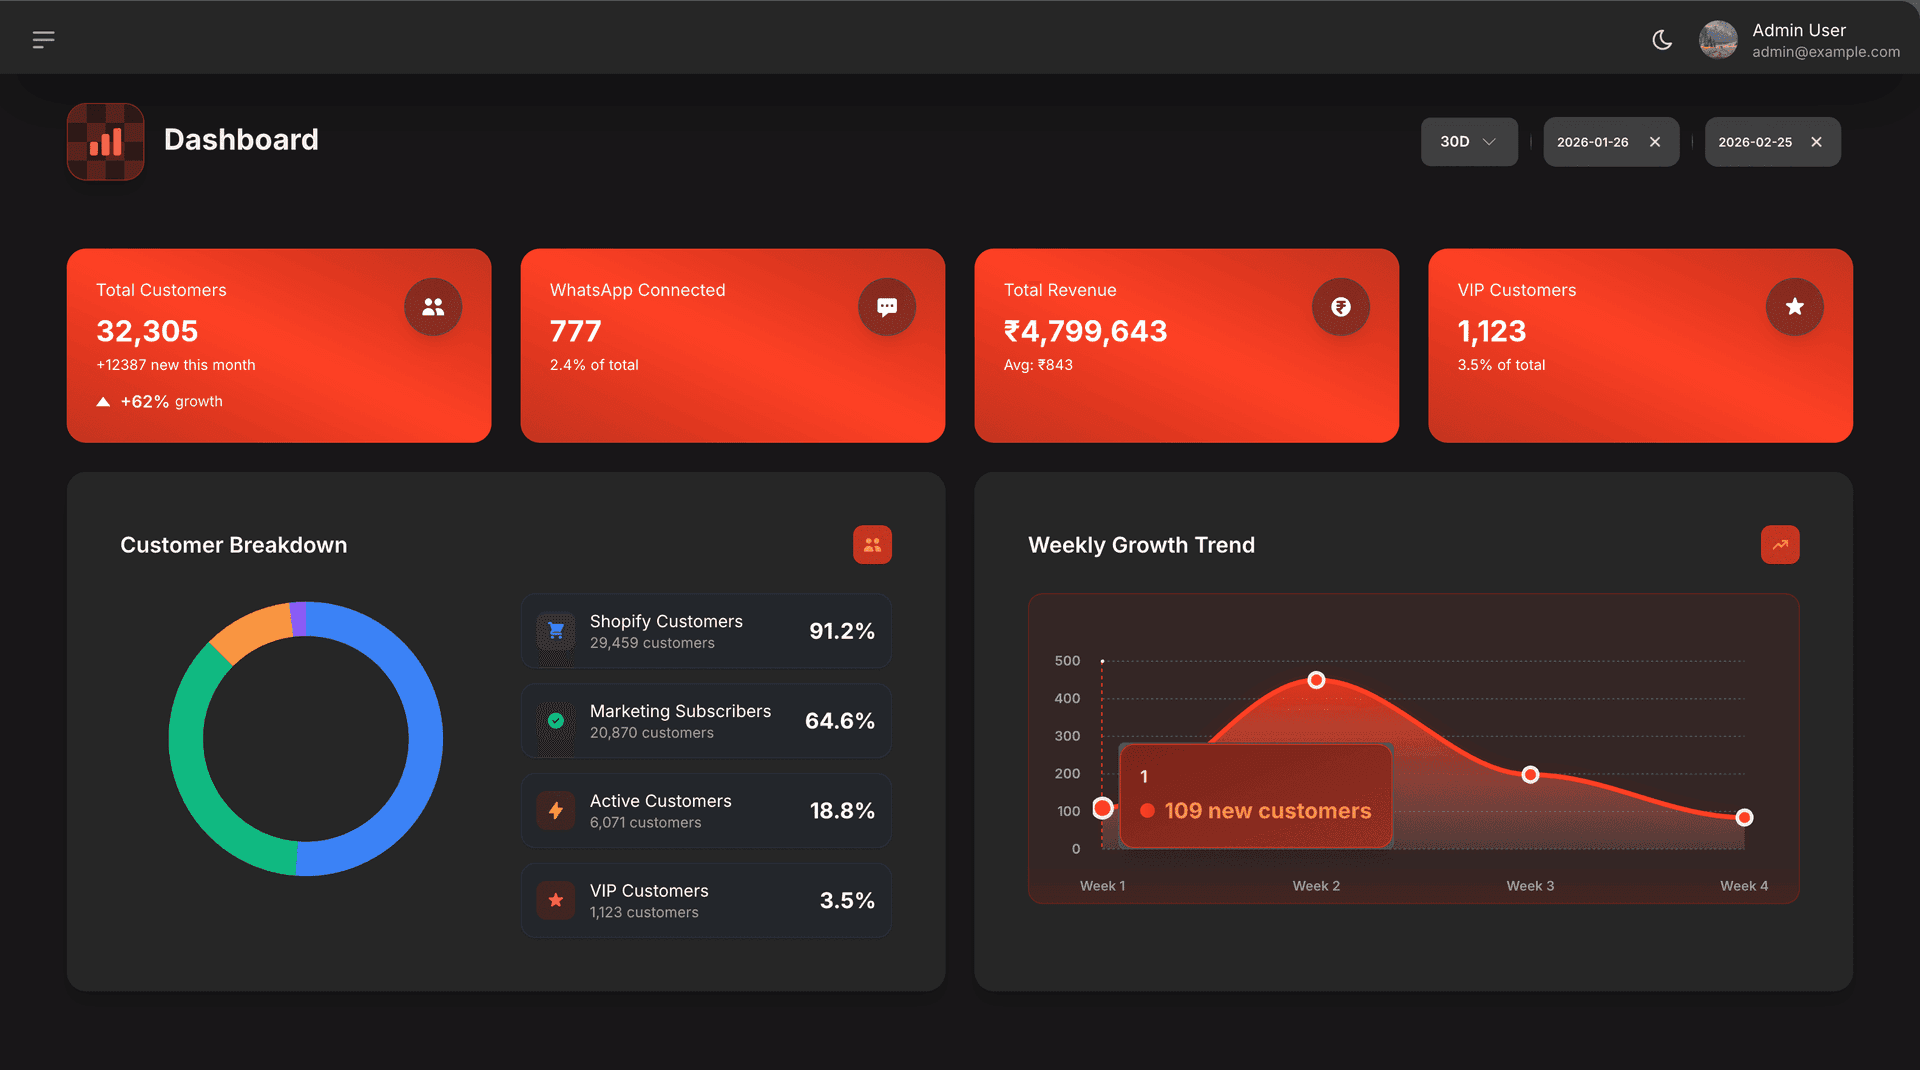Select the Active Customers row
Screen dimensions: 1920x1070
pos(706,811)
